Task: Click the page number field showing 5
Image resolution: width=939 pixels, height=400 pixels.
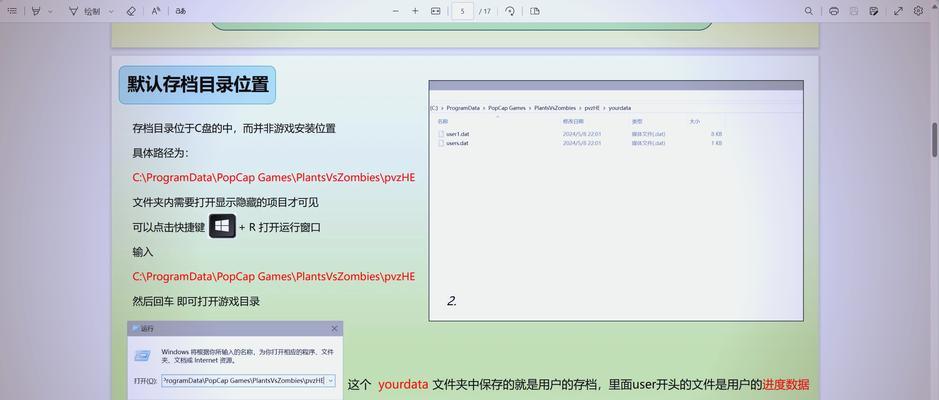Action: 462,11
